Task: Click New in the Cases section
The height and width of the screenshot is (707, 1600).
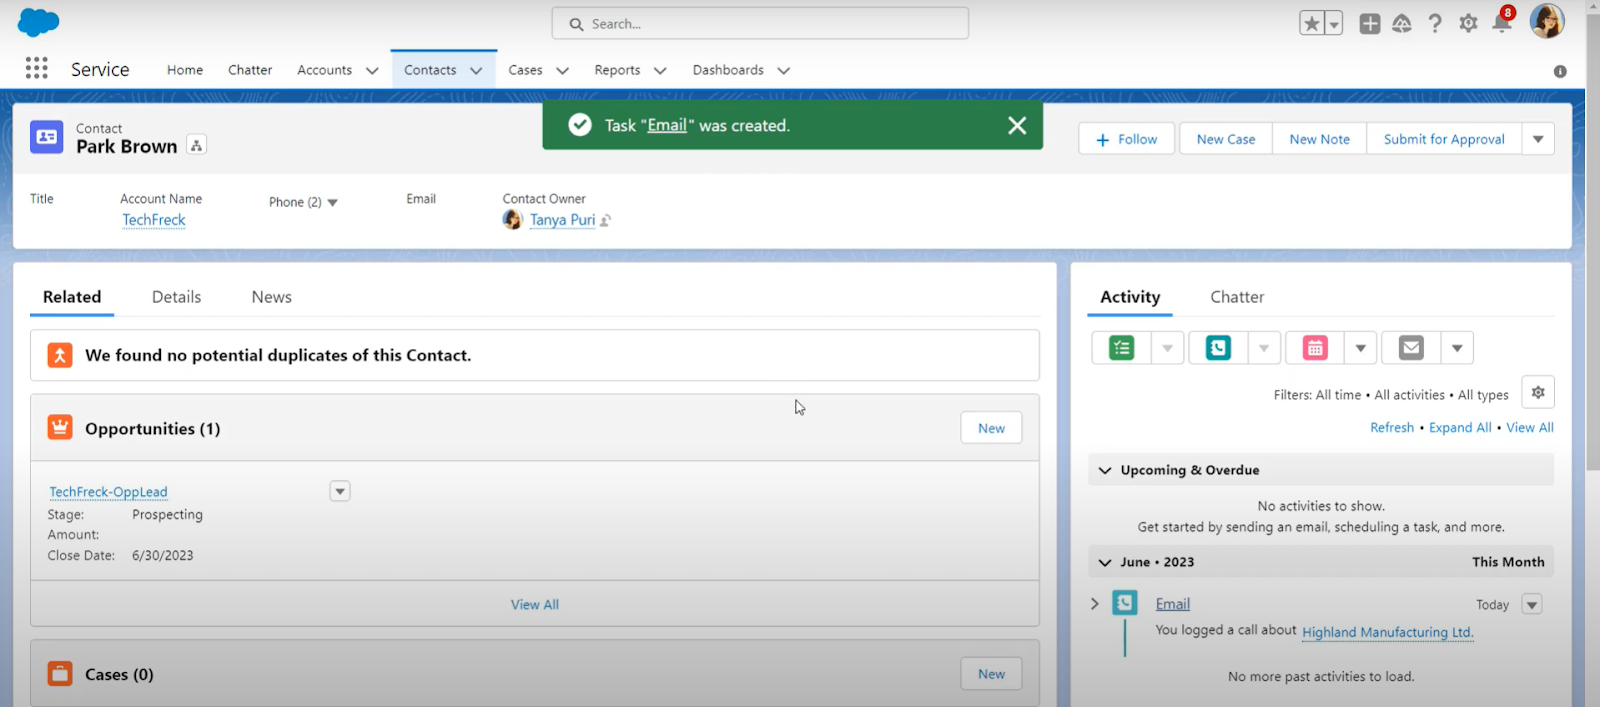Action: [991, 674]
